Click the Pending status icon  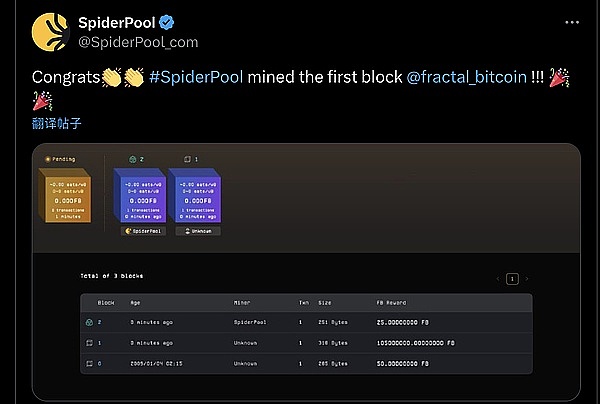point(48,159)
